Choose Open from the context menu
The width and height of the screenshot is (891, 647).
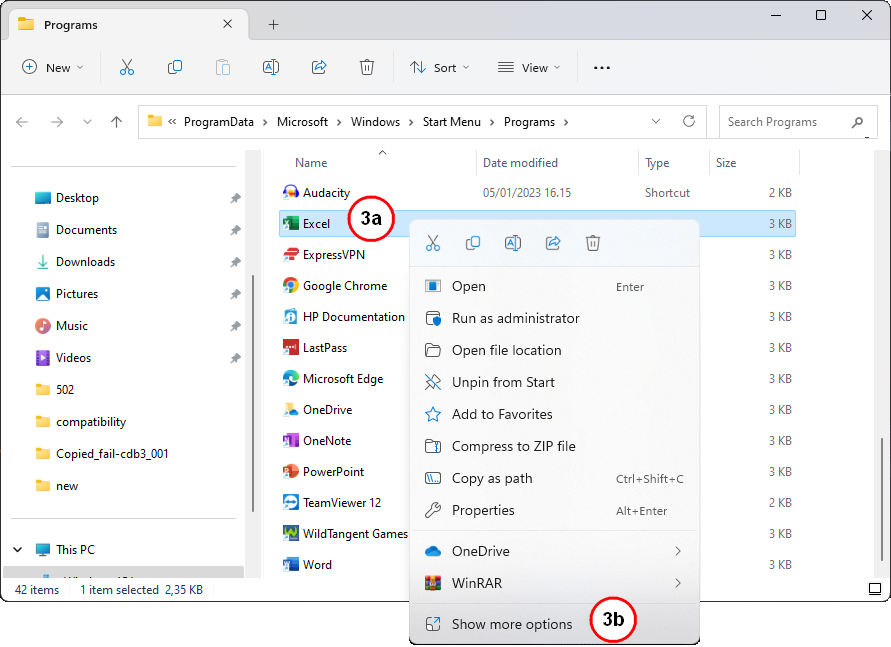tap(554, 286)
